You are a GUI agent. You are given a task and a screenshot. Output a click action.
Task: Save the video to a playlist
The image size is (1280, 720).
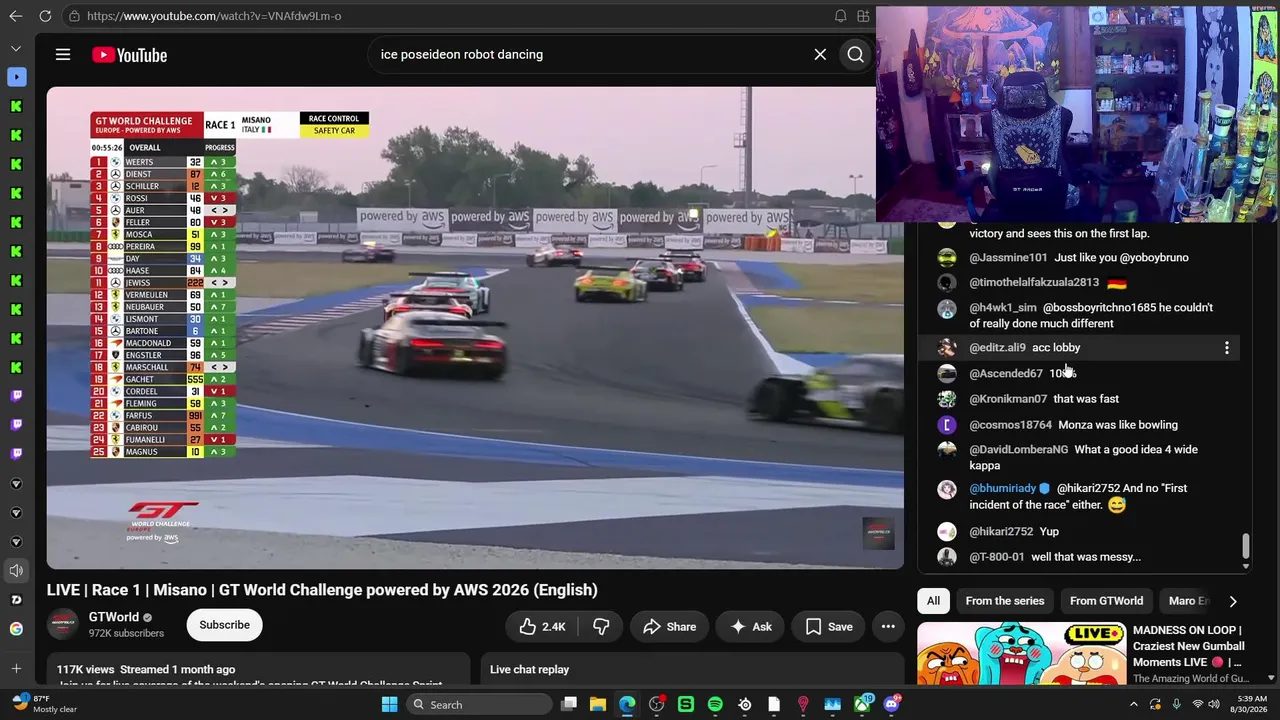(x=829, y=626)
